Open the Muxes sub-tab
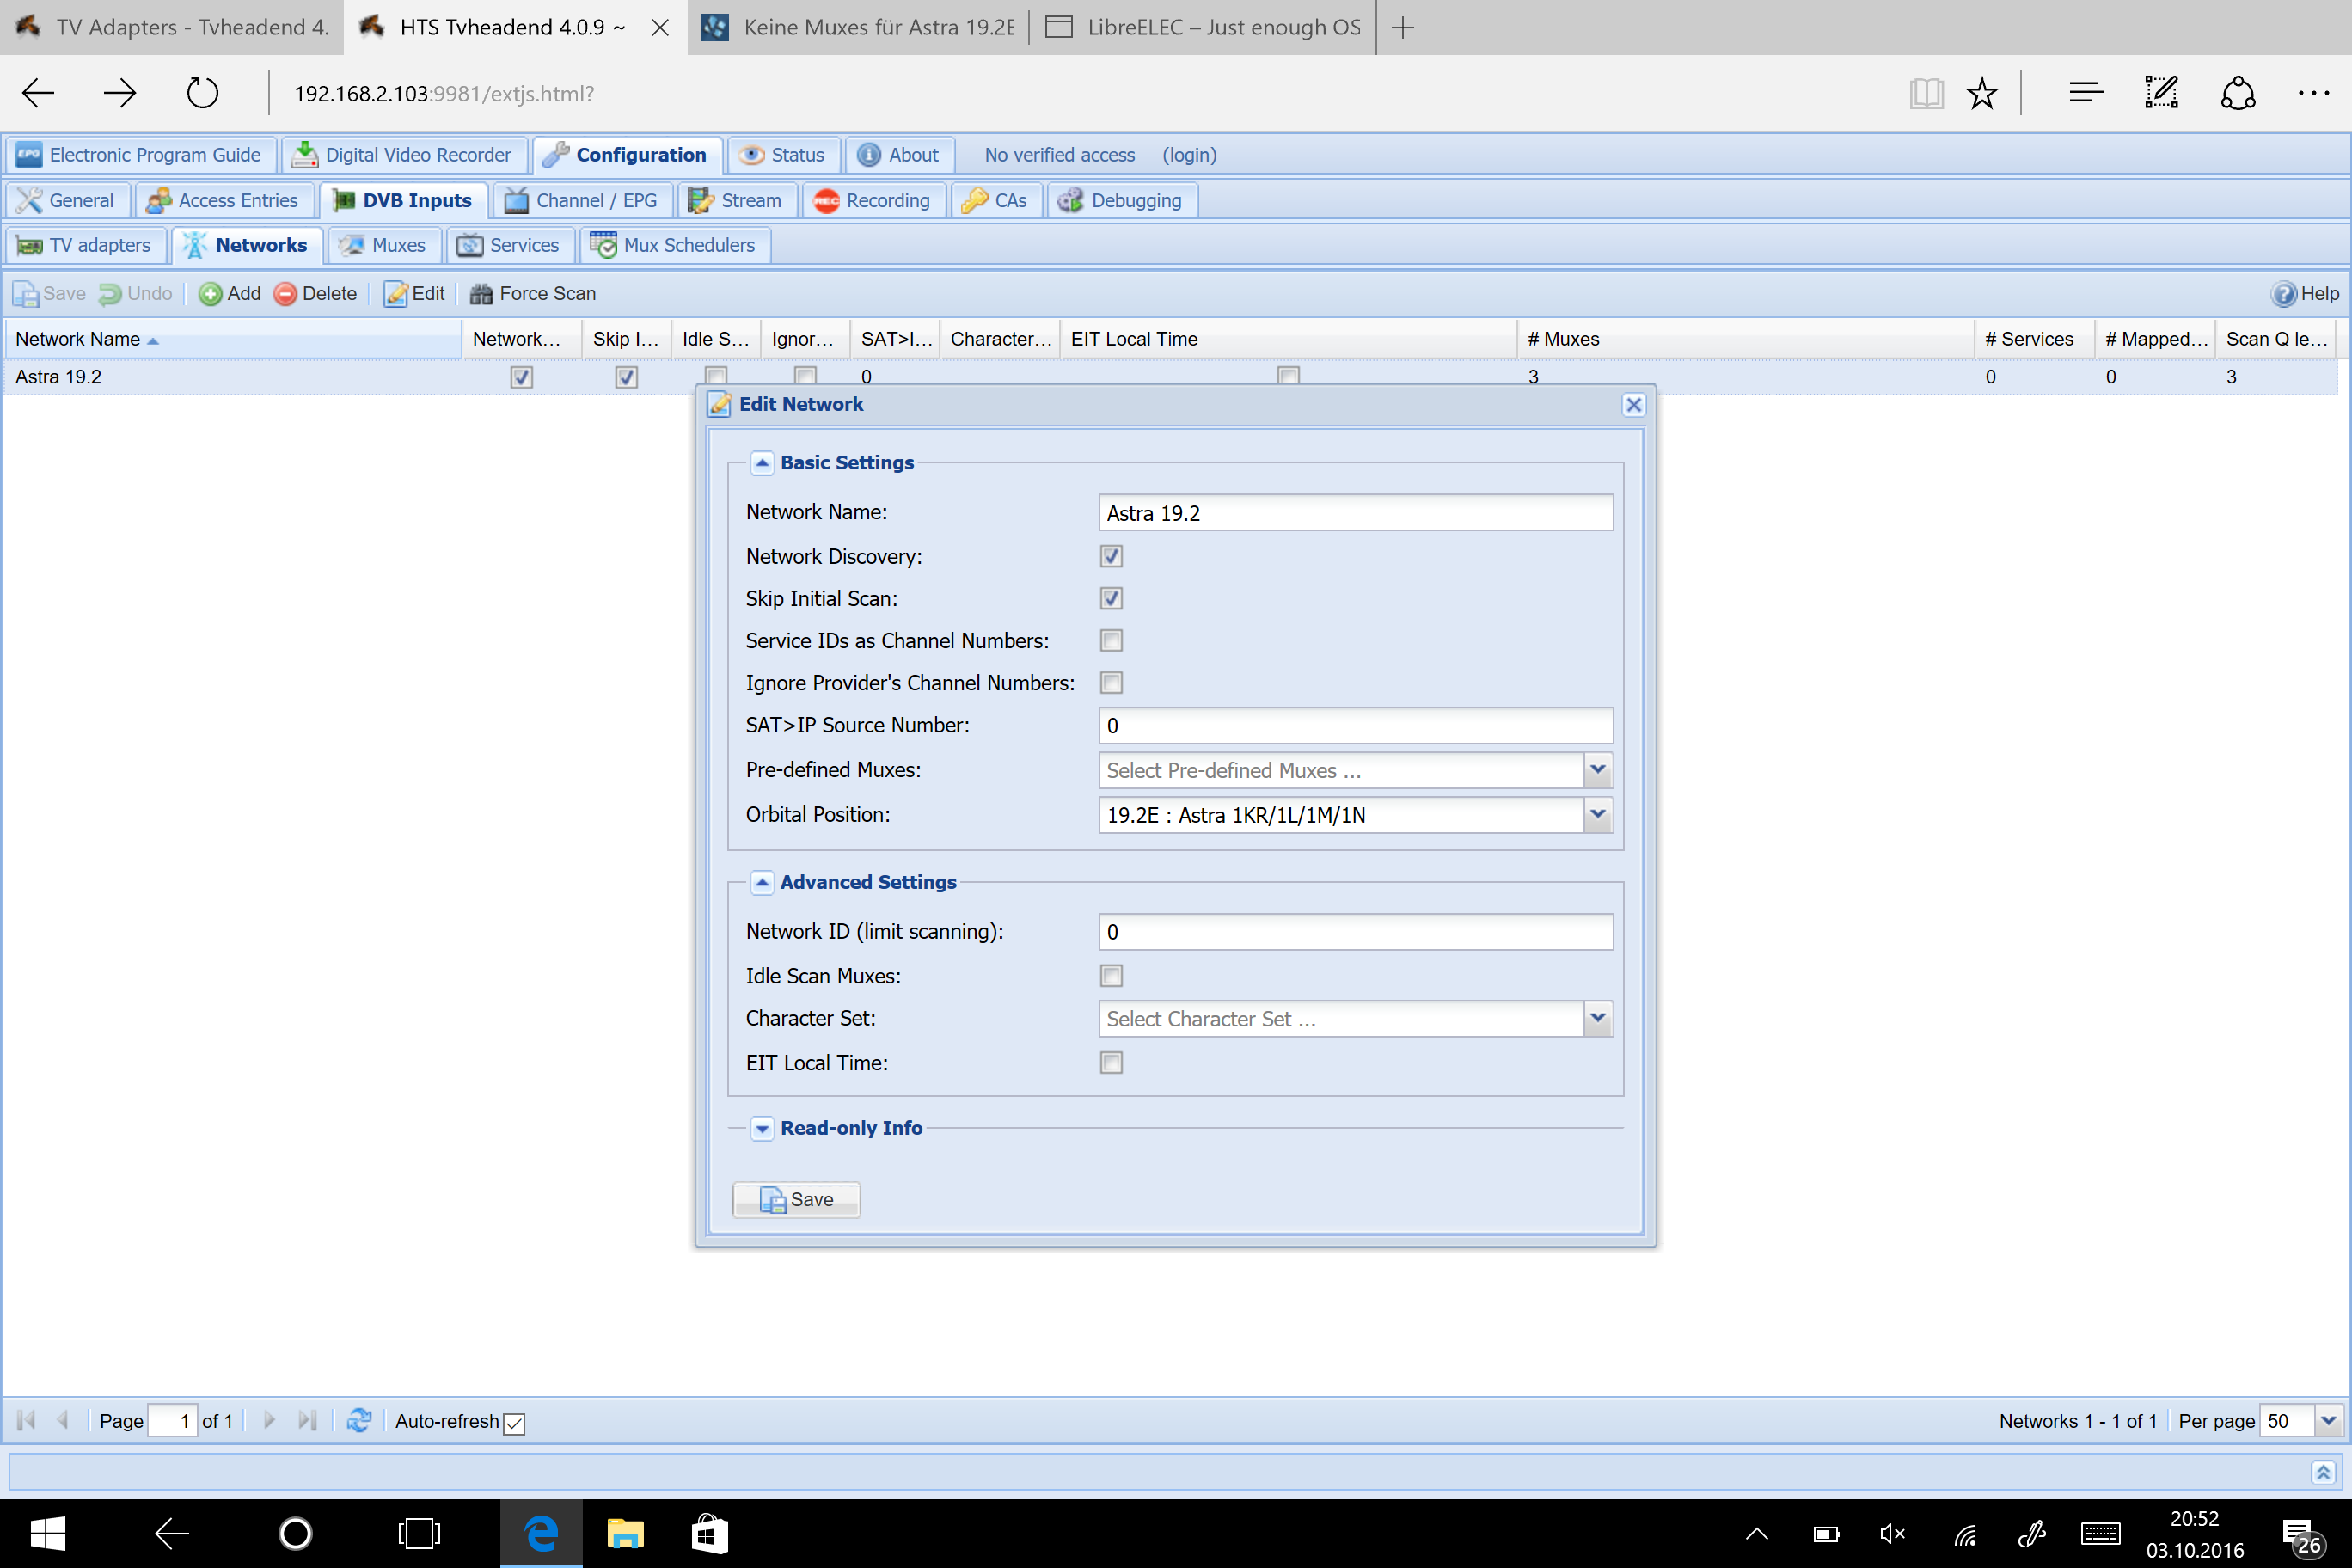Image resolution: width=2352 pixels, height=1568 pixels. [383, 245]
